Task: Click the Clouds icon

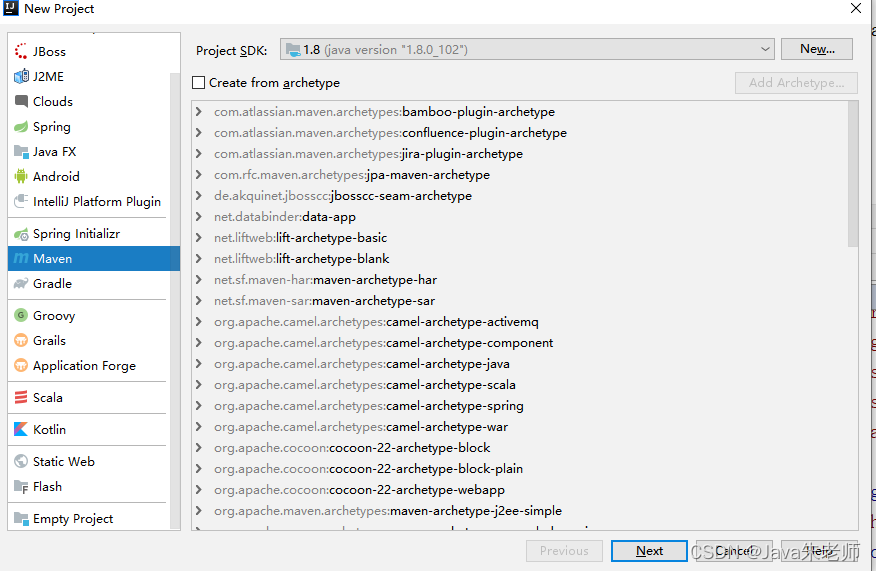Action: 21,101
